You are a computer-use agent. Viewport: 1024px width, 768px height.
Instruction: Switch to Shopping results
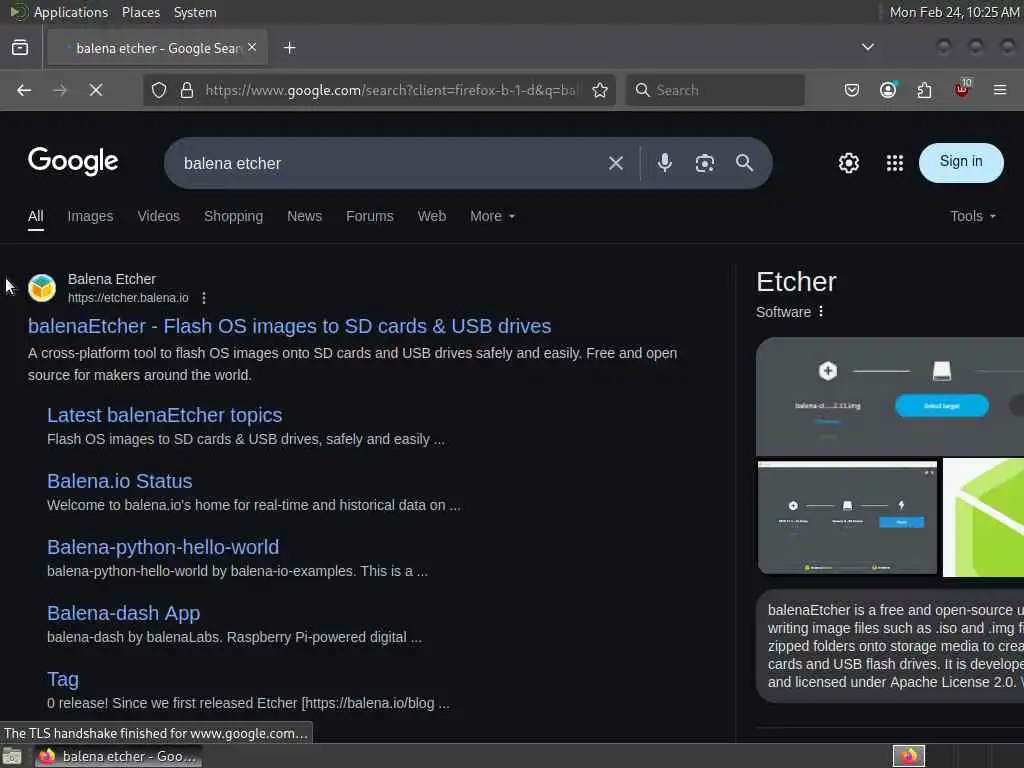(x=233, y=216)
